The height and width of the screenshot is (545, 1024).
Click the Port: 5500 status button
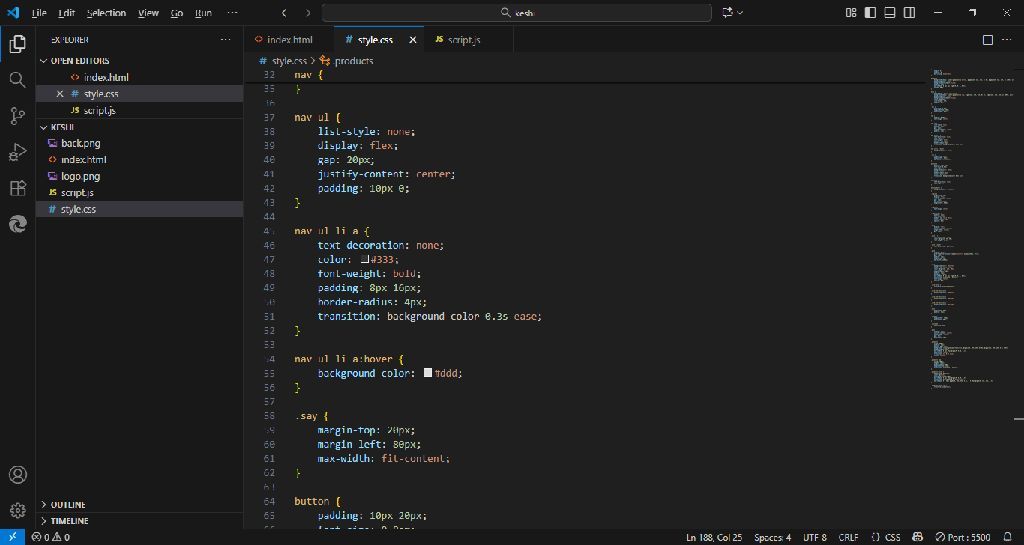click(x=963, y=537)
